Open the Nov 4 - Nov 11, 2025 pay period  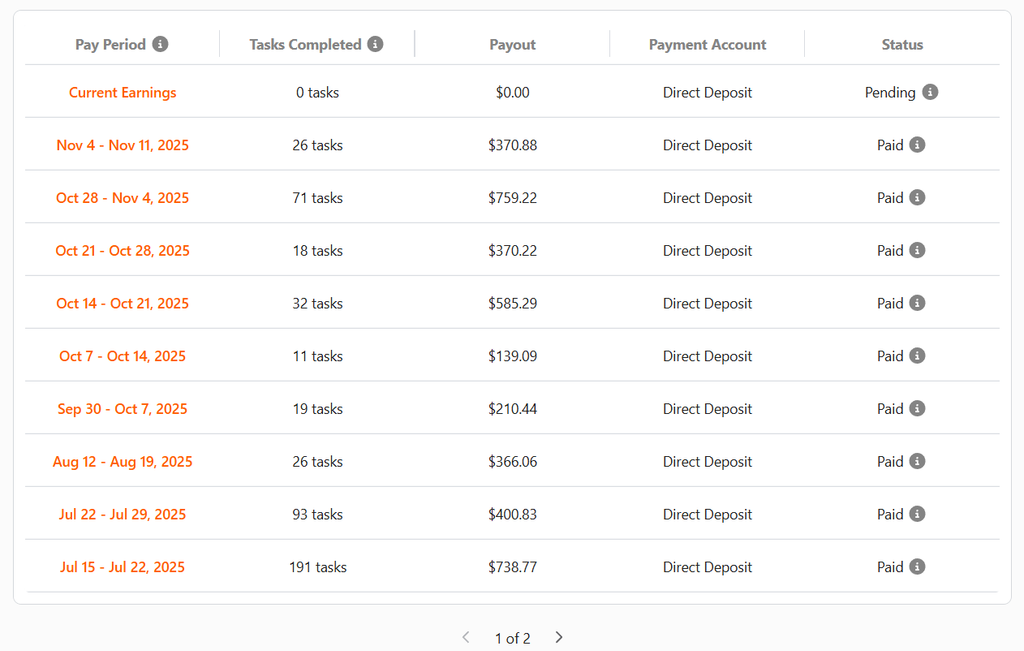tap(123, 145)
